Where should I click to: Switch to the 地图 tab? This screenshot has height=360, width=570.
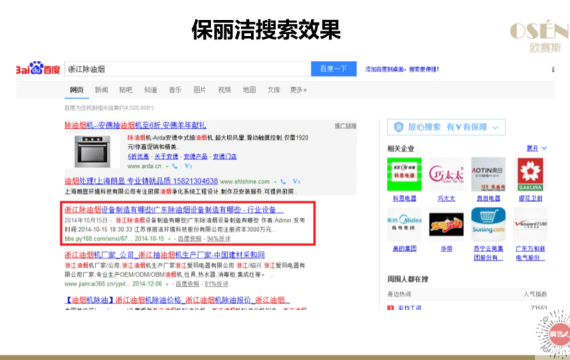(x=249, y=90)
